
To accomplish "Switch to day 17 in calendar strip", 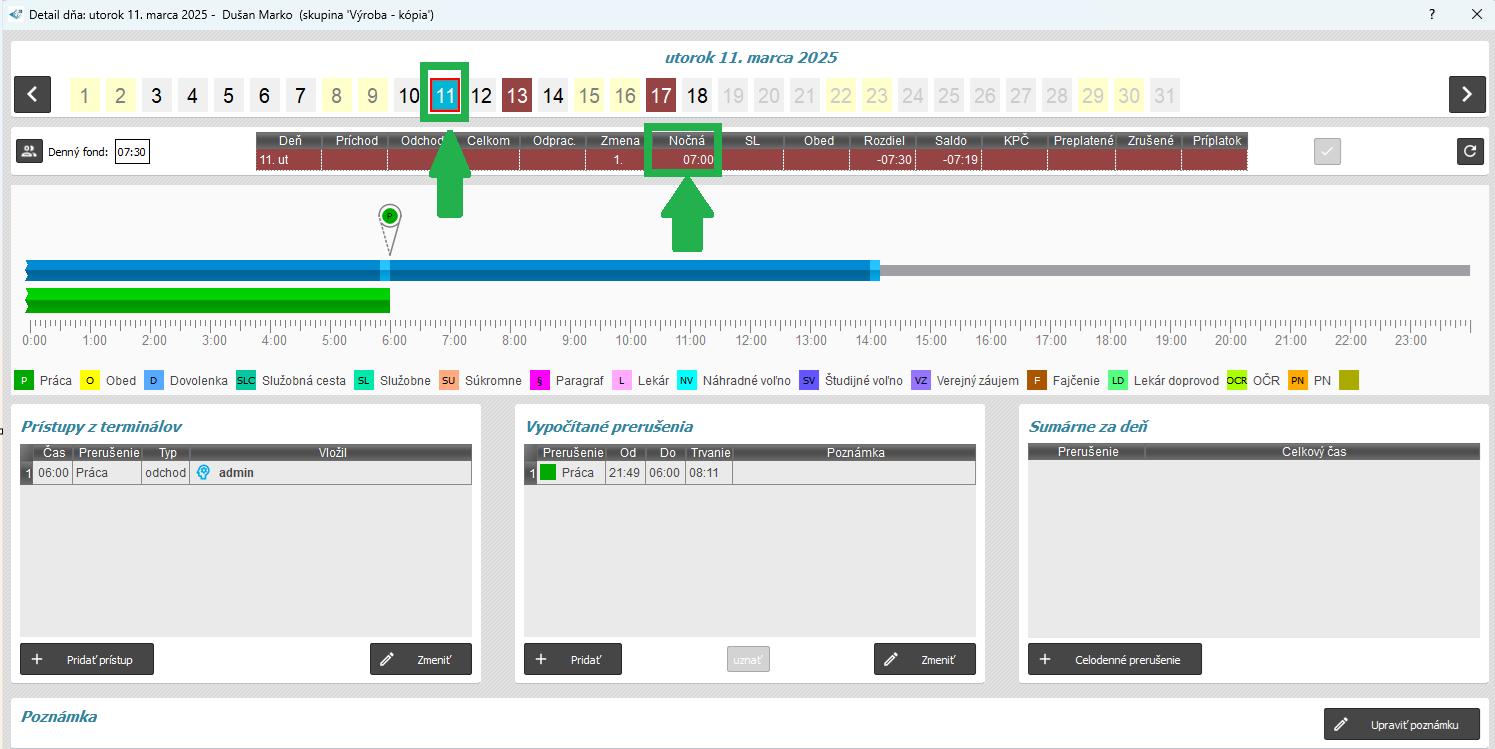I will click(660, 96).
